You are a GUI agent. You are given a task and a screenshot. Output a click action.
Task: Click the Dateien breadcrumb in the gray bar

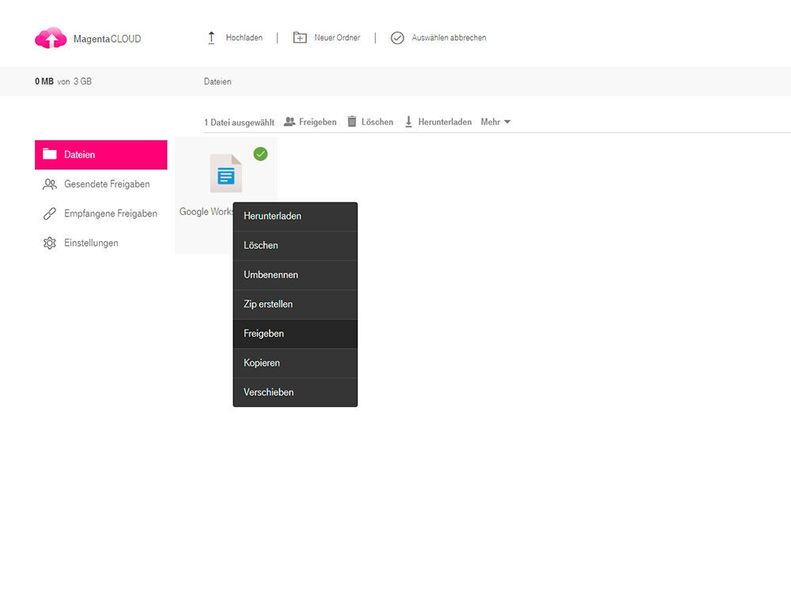(217, 81)
